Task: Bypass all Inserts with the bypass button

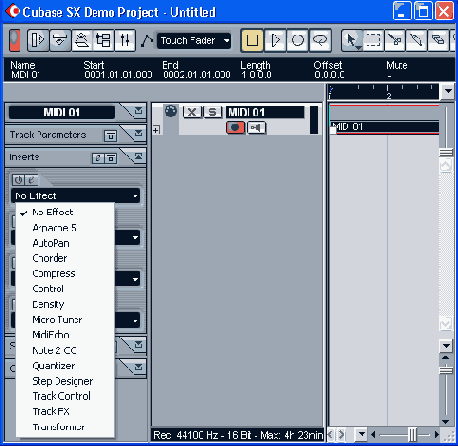Action: [111, 158]
